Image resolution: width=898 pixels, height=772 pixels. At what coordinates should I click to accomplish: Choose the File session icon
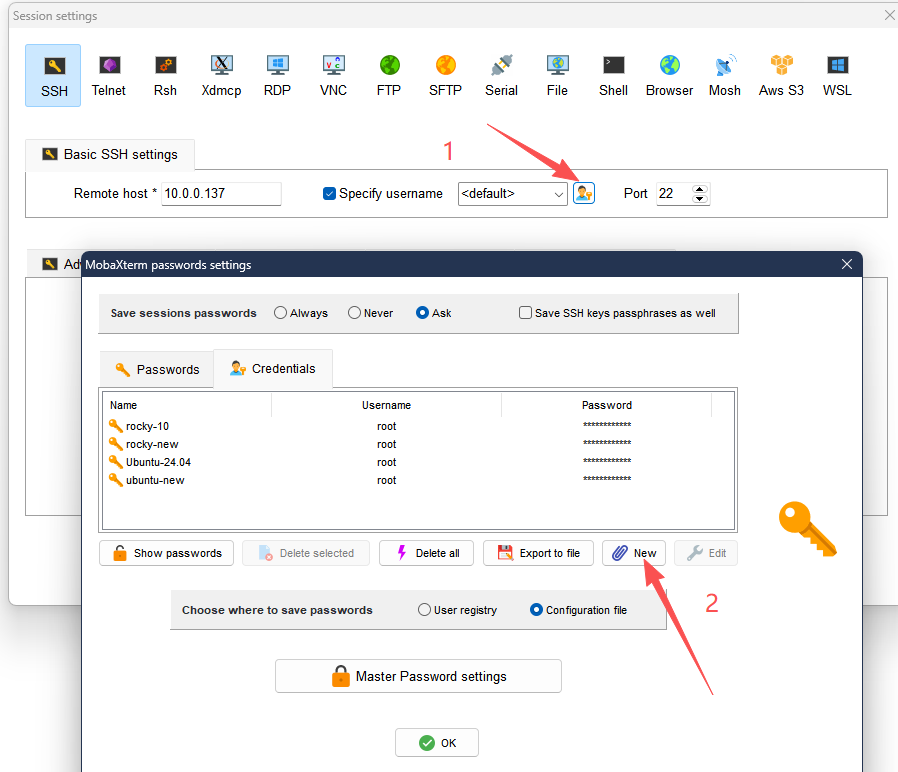pyautogui.click(x=557, y=76)
